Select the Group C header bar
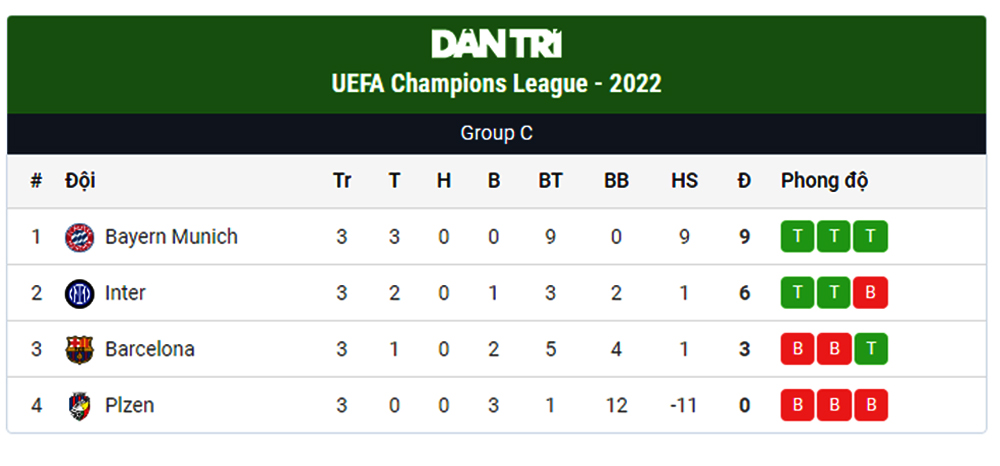 click(x=497, y=134)
